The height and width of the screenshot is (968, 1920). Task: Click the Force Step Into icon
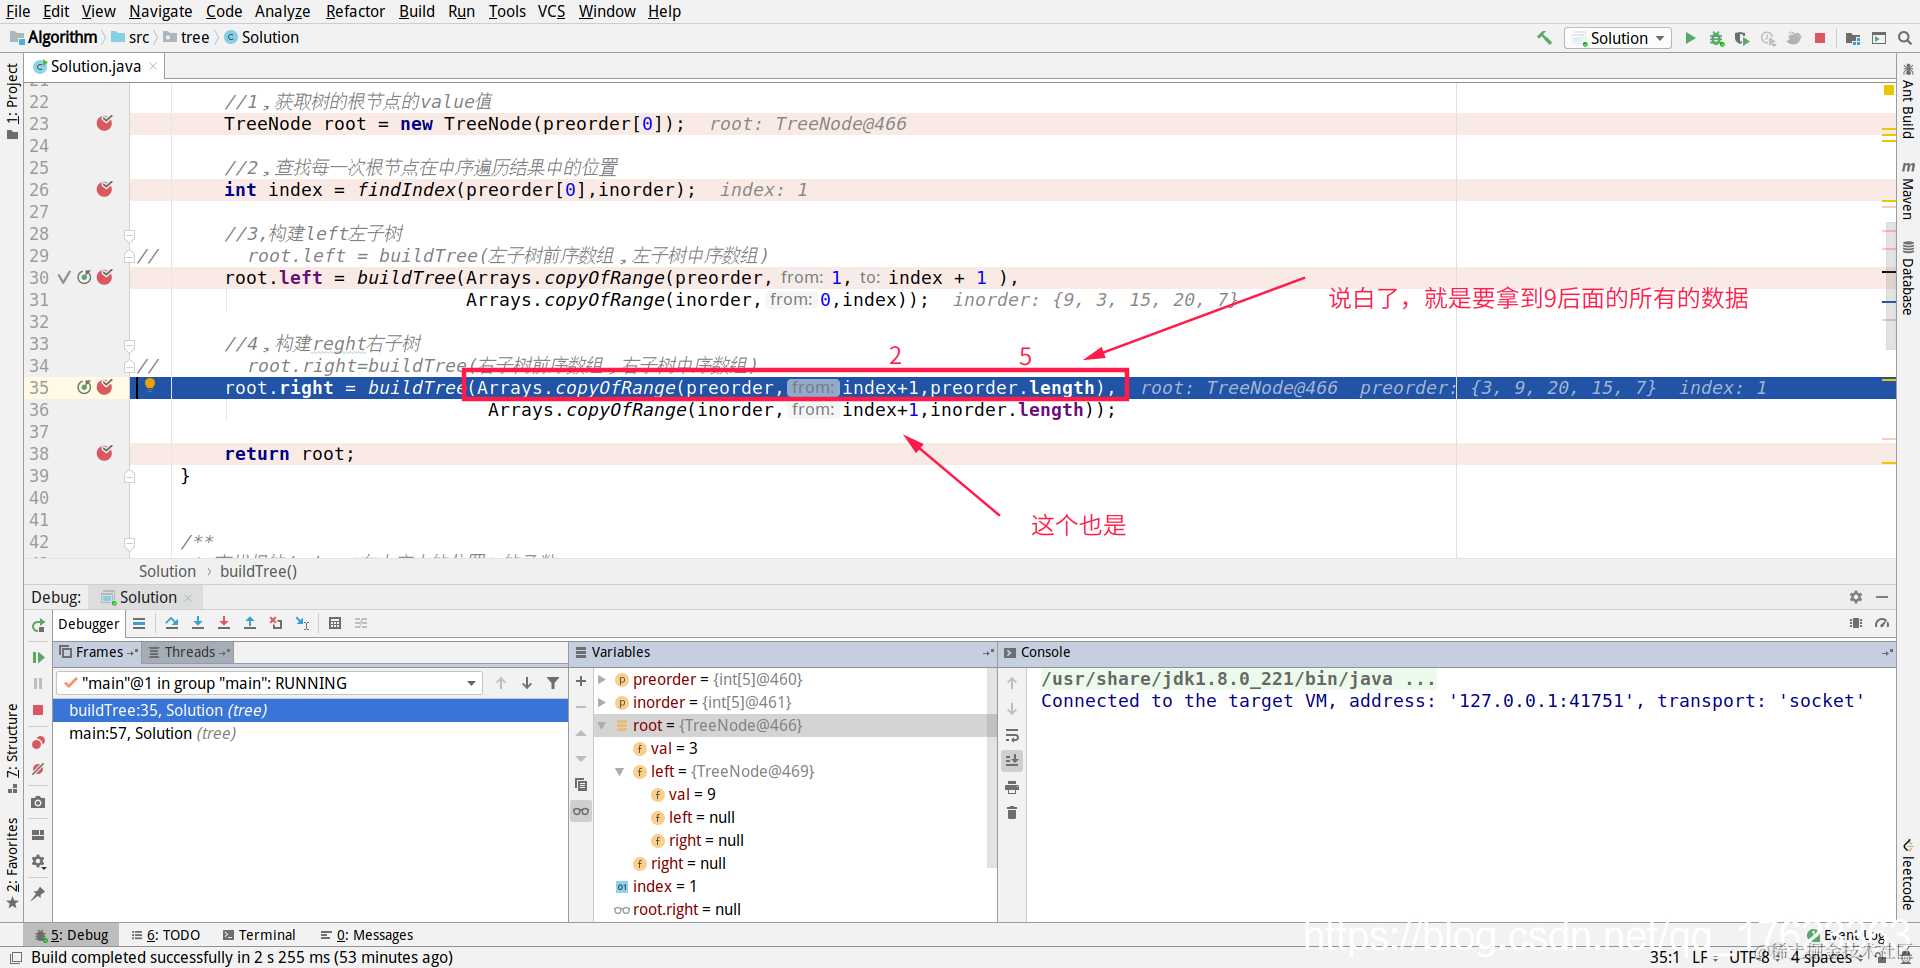(x=224, y=623)
